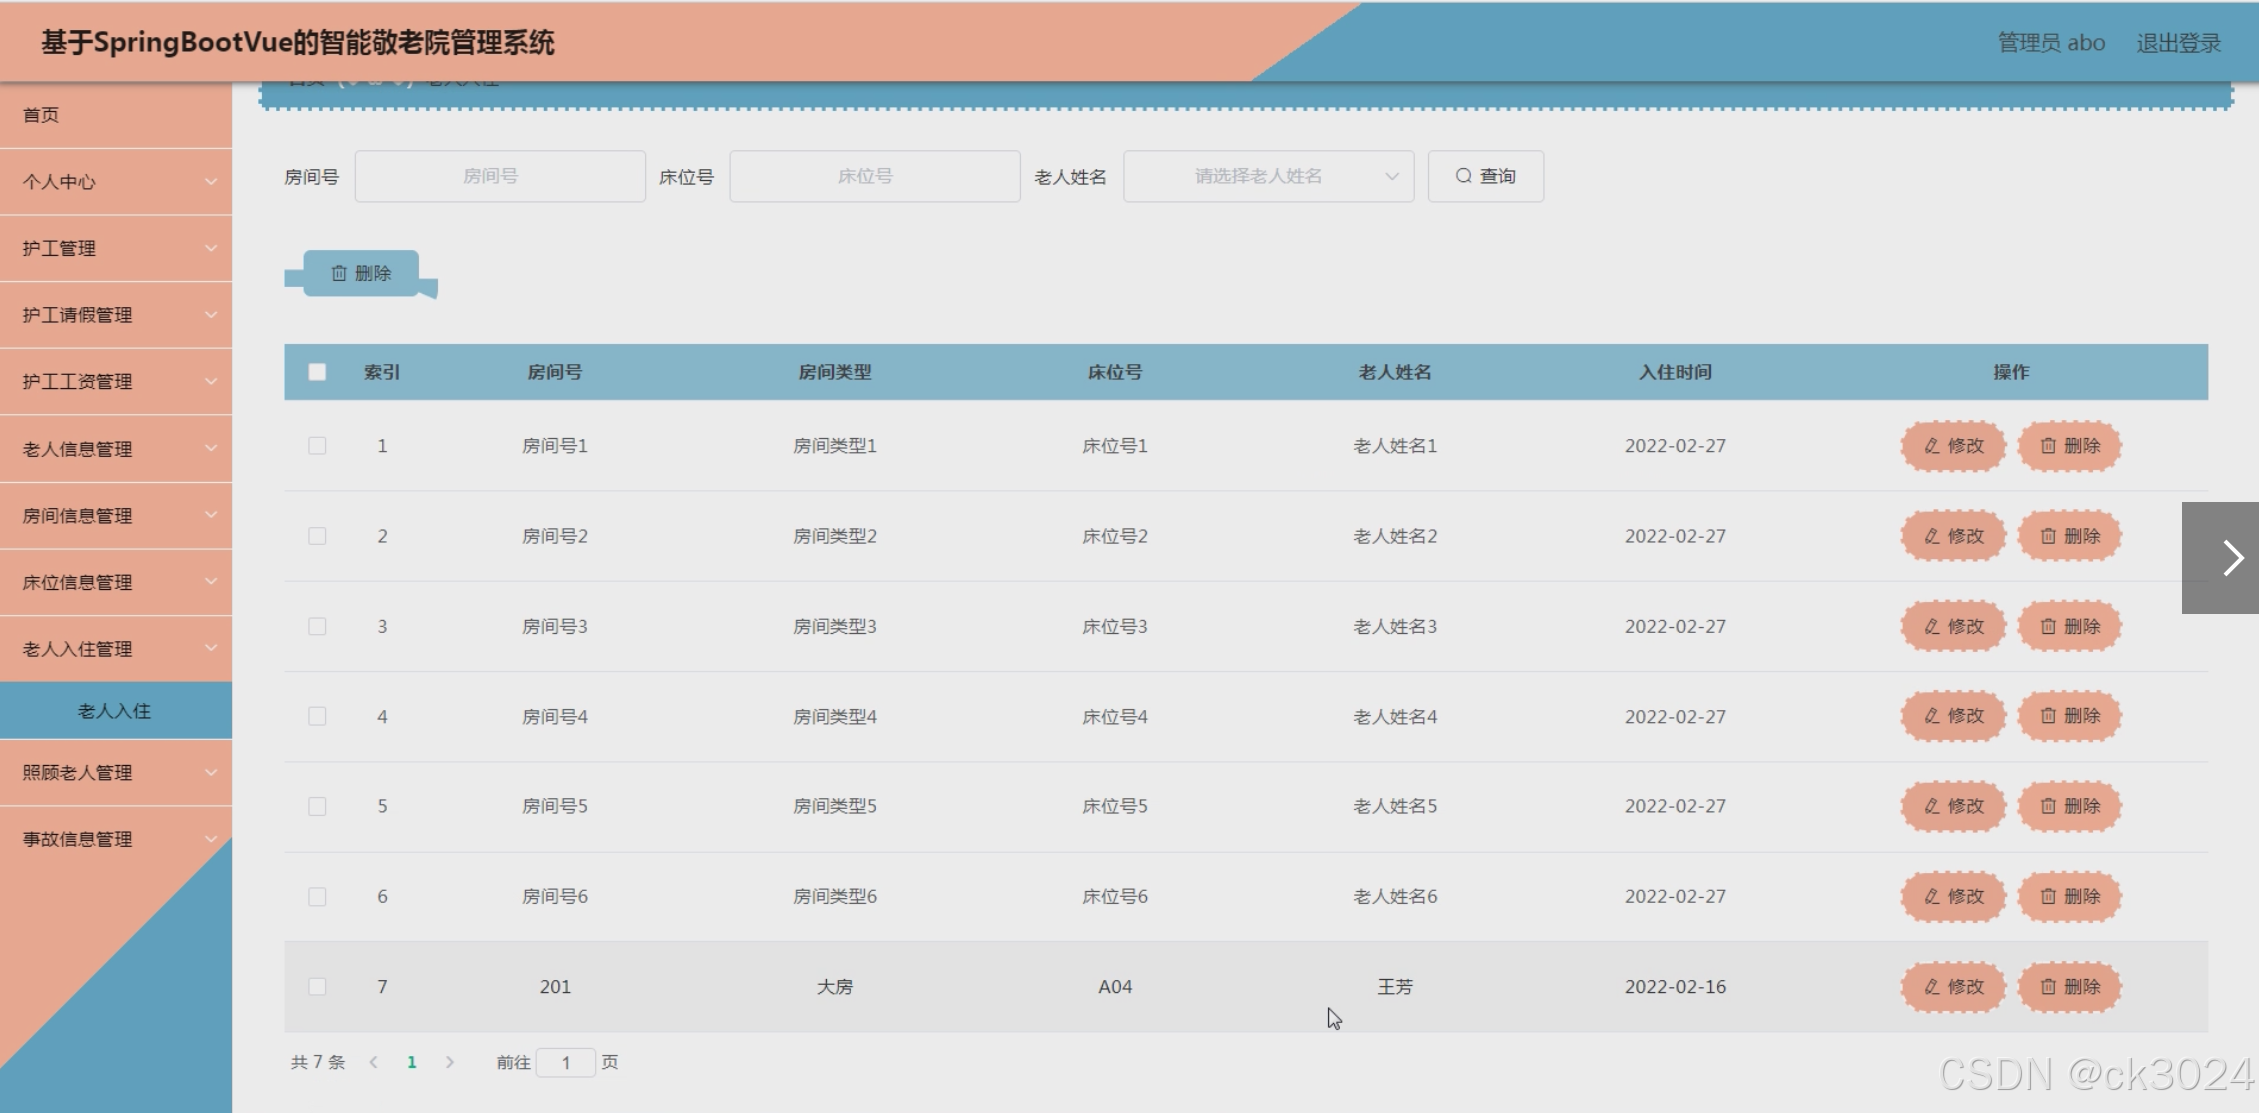The height and width of the screenshot is (1113, 2259).
Task: Toggle the select-all checkbox in the header
Action: [317, 372]
